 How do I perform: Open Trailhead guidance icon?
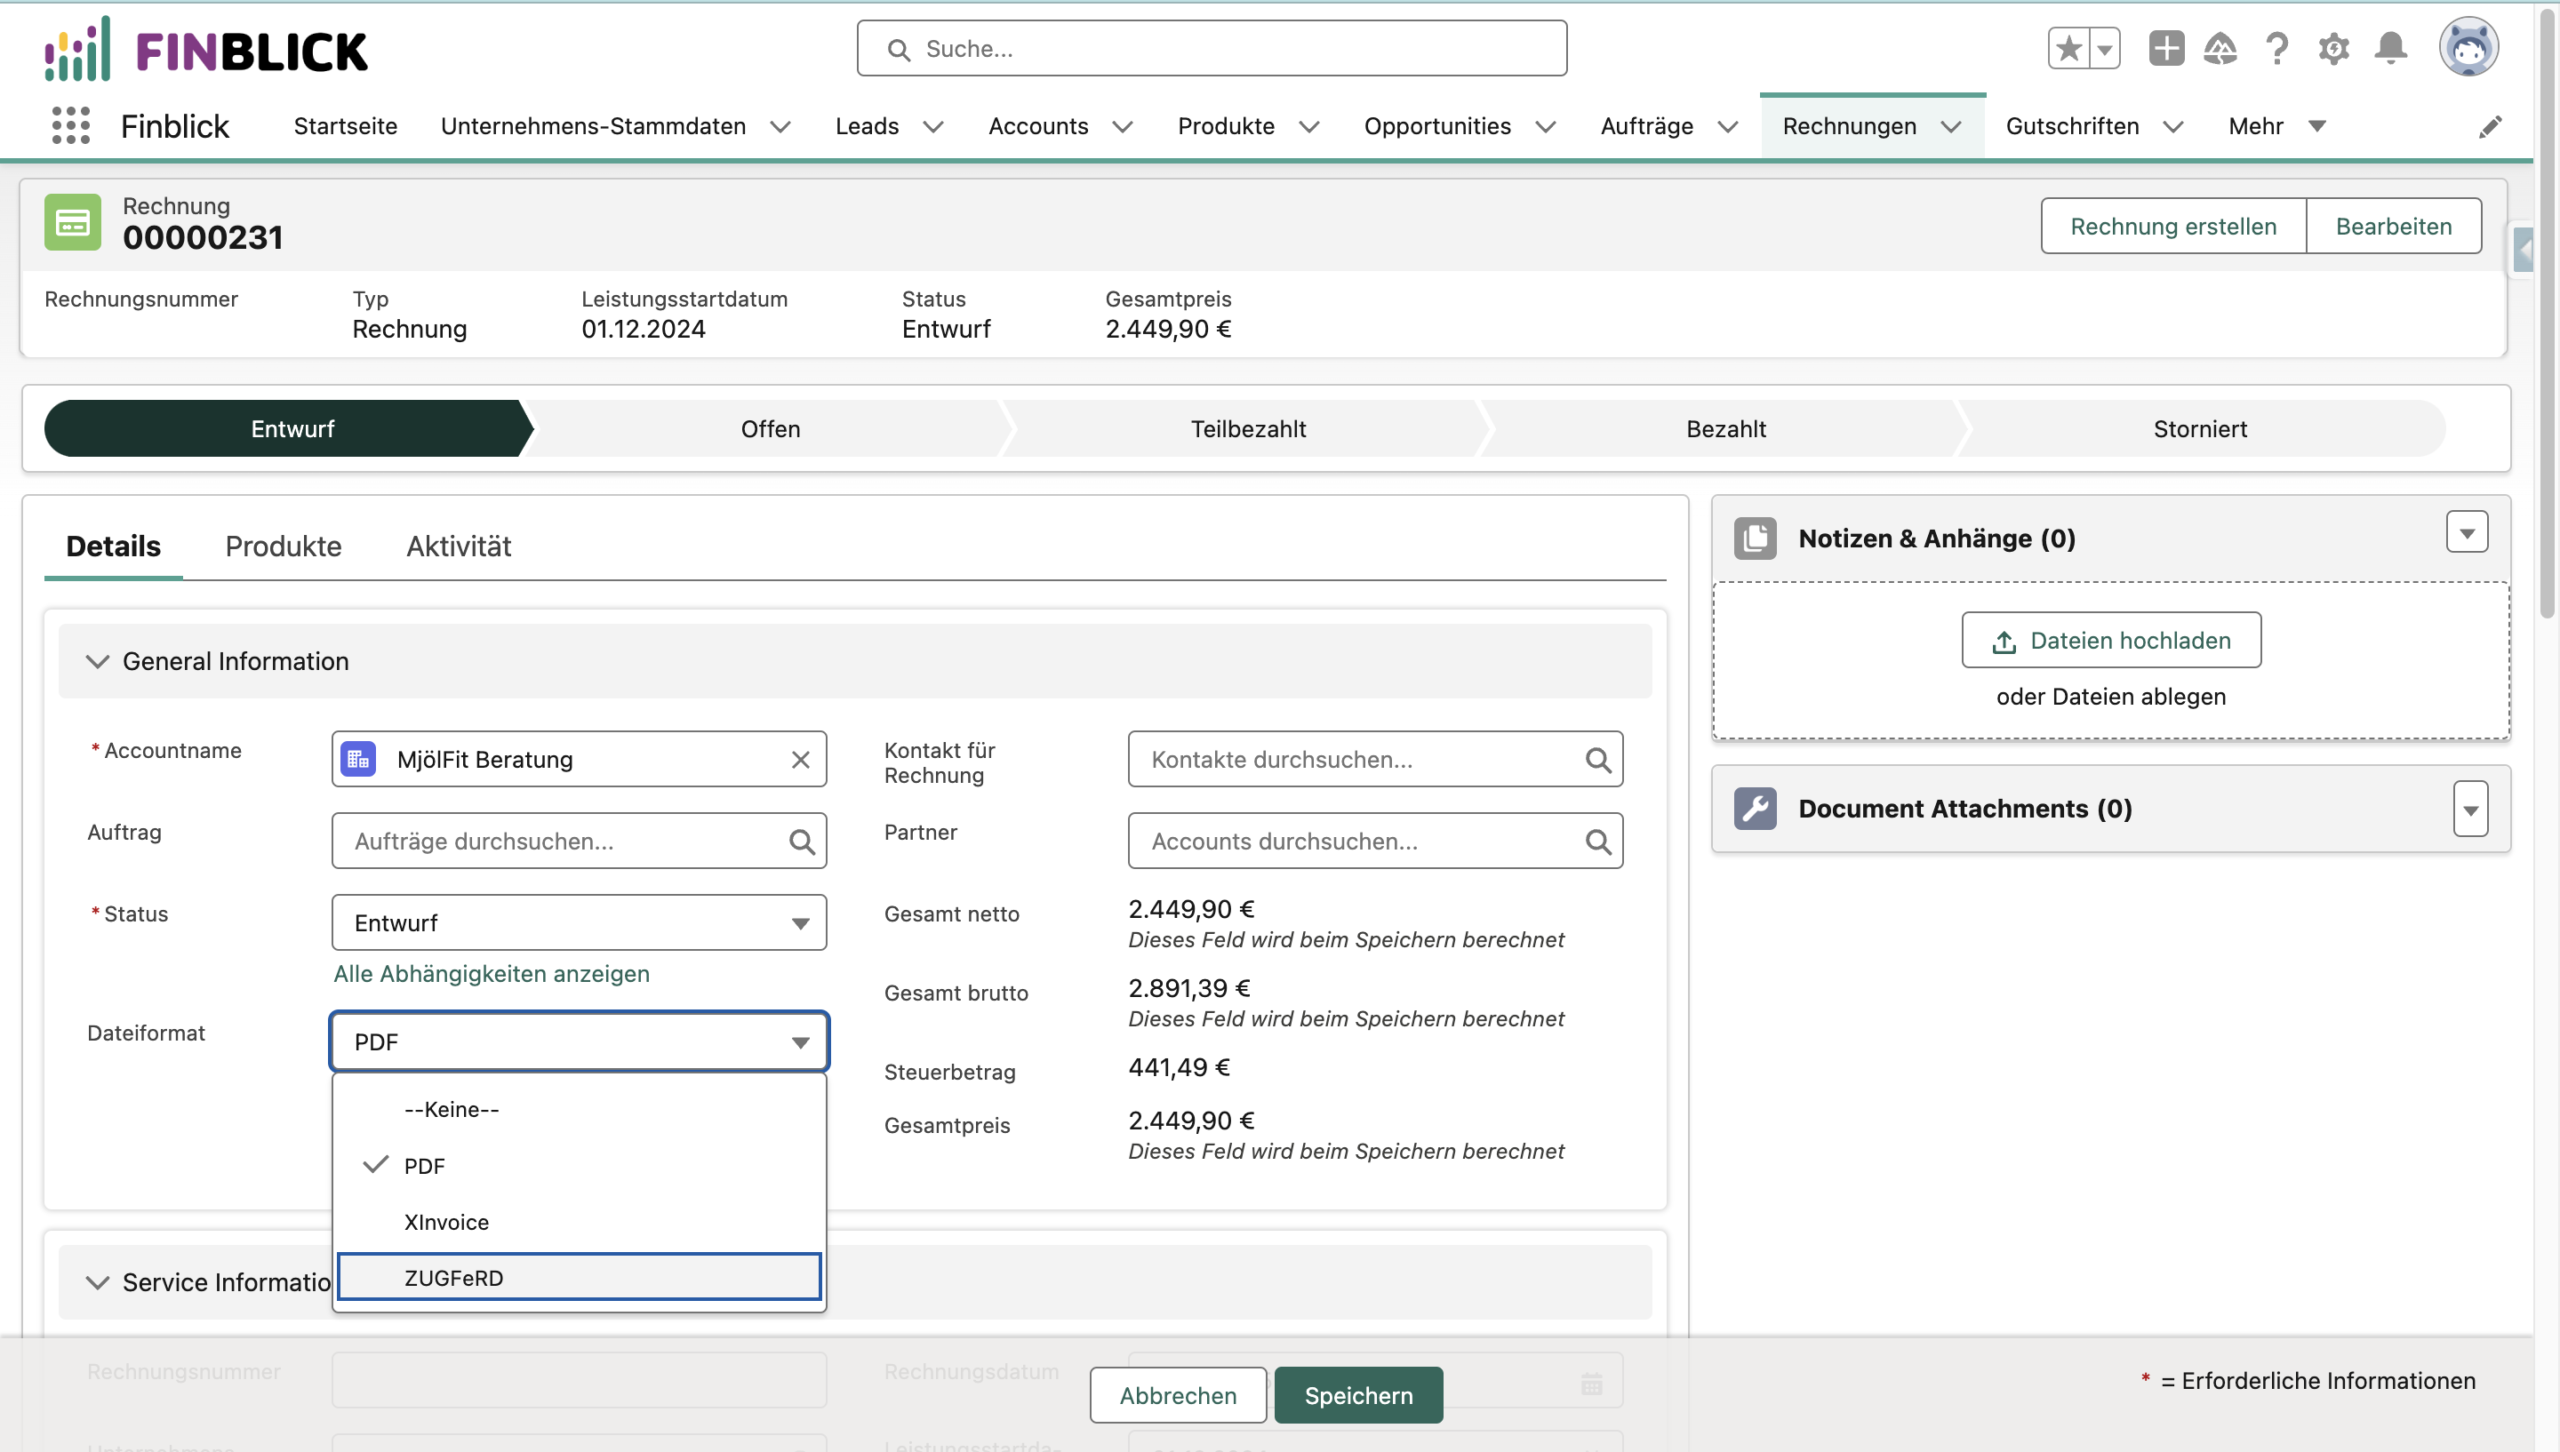(2220, 48)
